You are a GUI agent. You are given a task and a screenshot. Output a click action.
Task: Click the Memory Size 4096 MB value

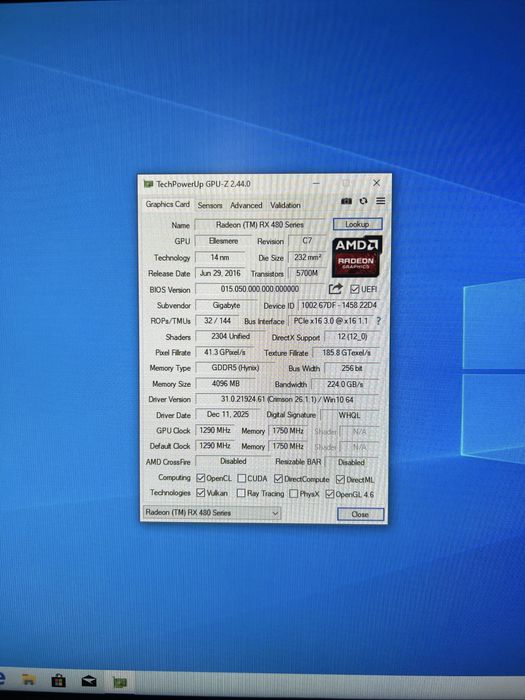click(226, 383)
